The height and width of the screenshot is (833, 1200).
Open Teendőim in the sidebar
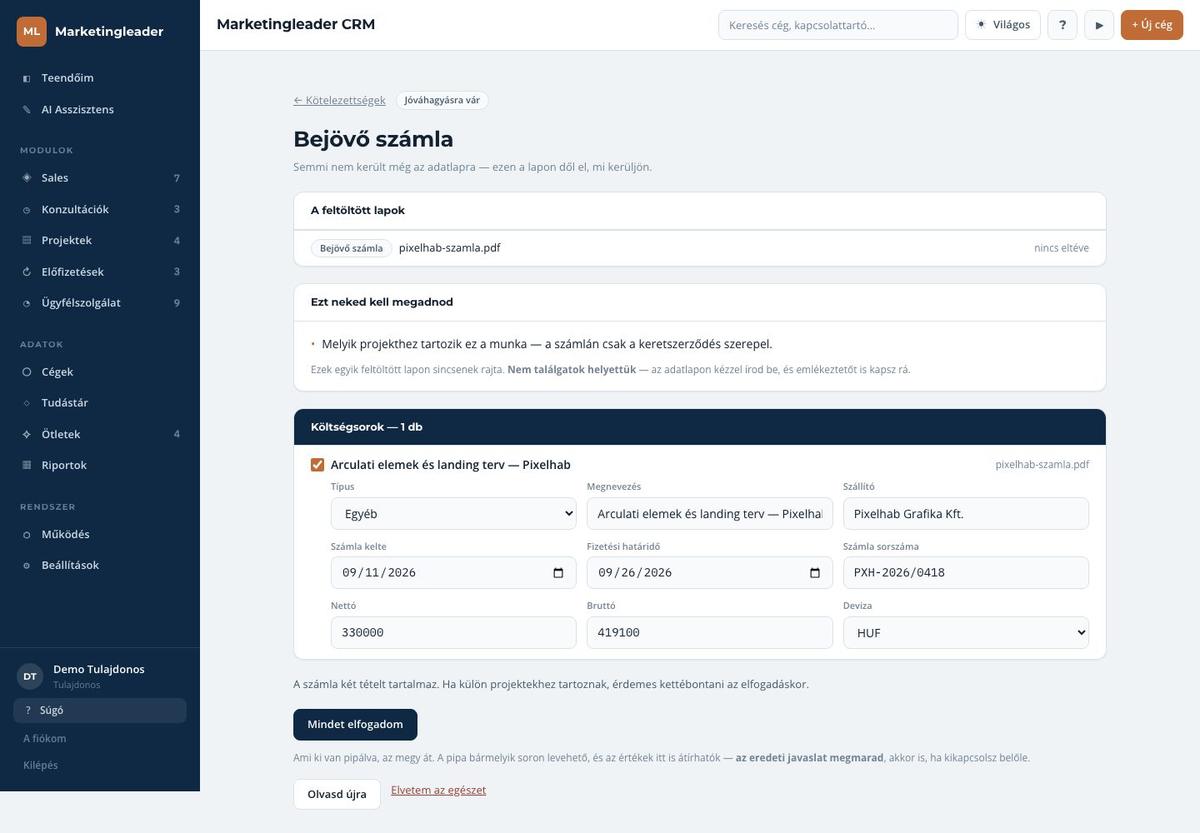pos(100,78)
